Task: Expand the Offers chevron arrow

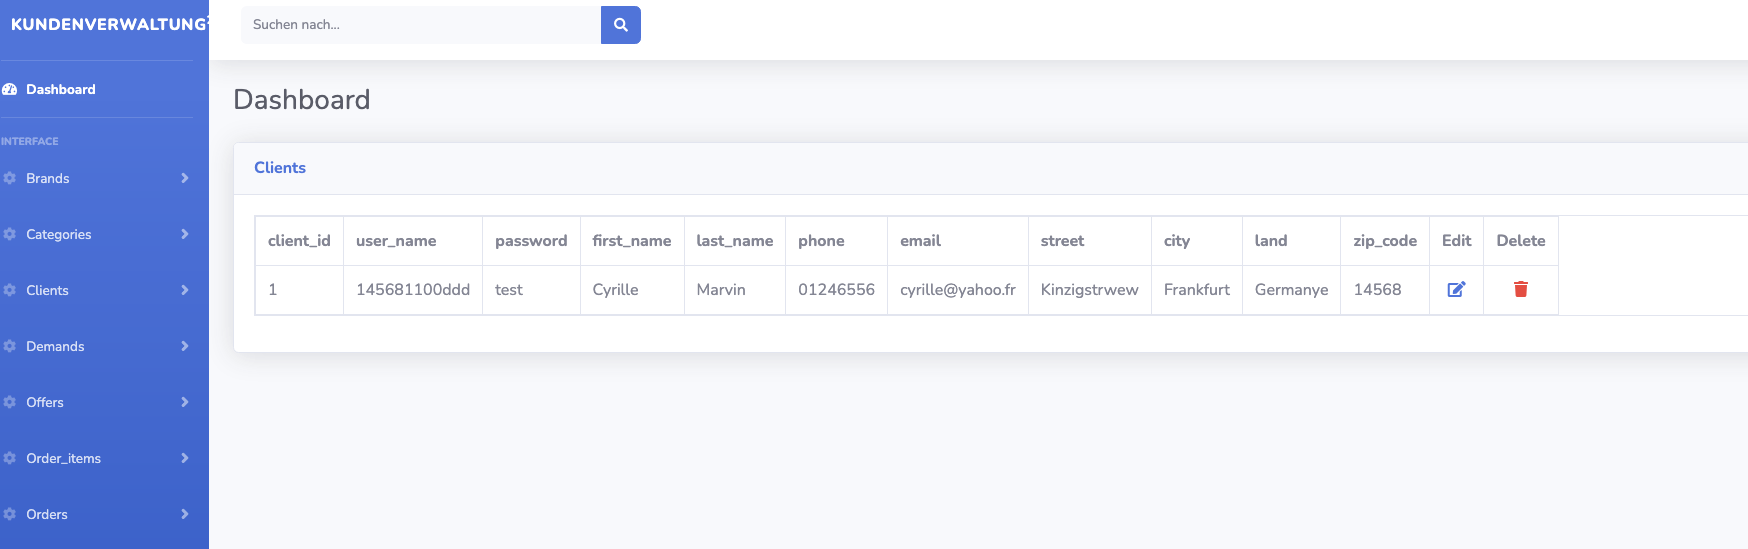Action: pyautogui.click(x=185, y=402)
